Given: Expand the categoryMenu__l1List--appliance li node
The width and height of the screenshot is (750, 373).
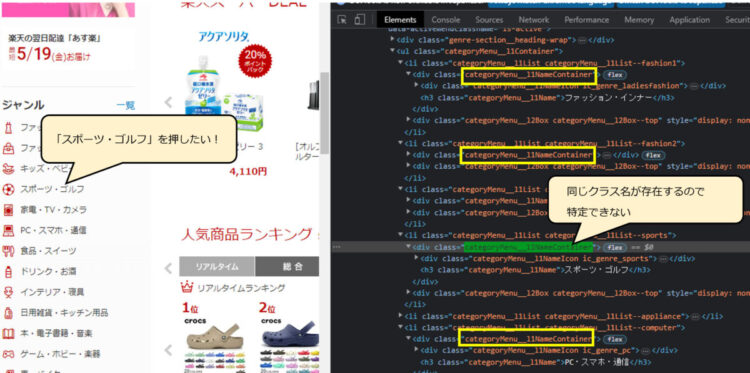Looking at the screenshot, I should coord(400,316).
